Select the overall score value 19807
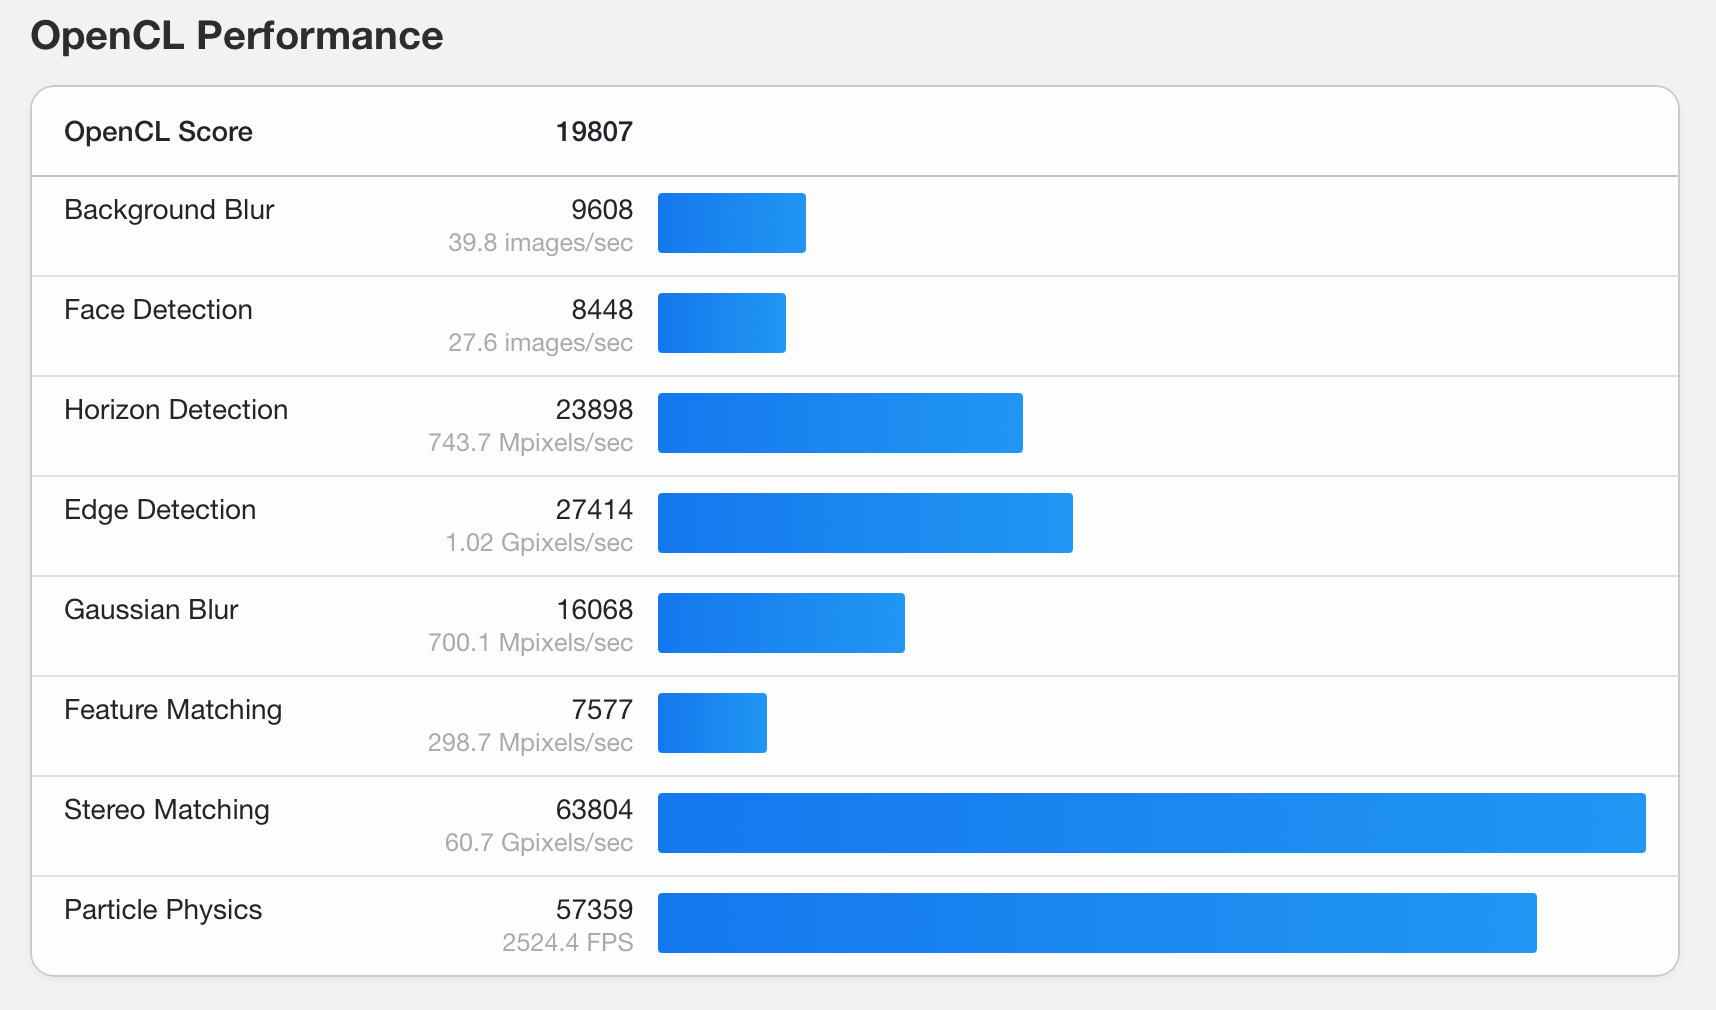The image size is (1716, 1010). 594,132
